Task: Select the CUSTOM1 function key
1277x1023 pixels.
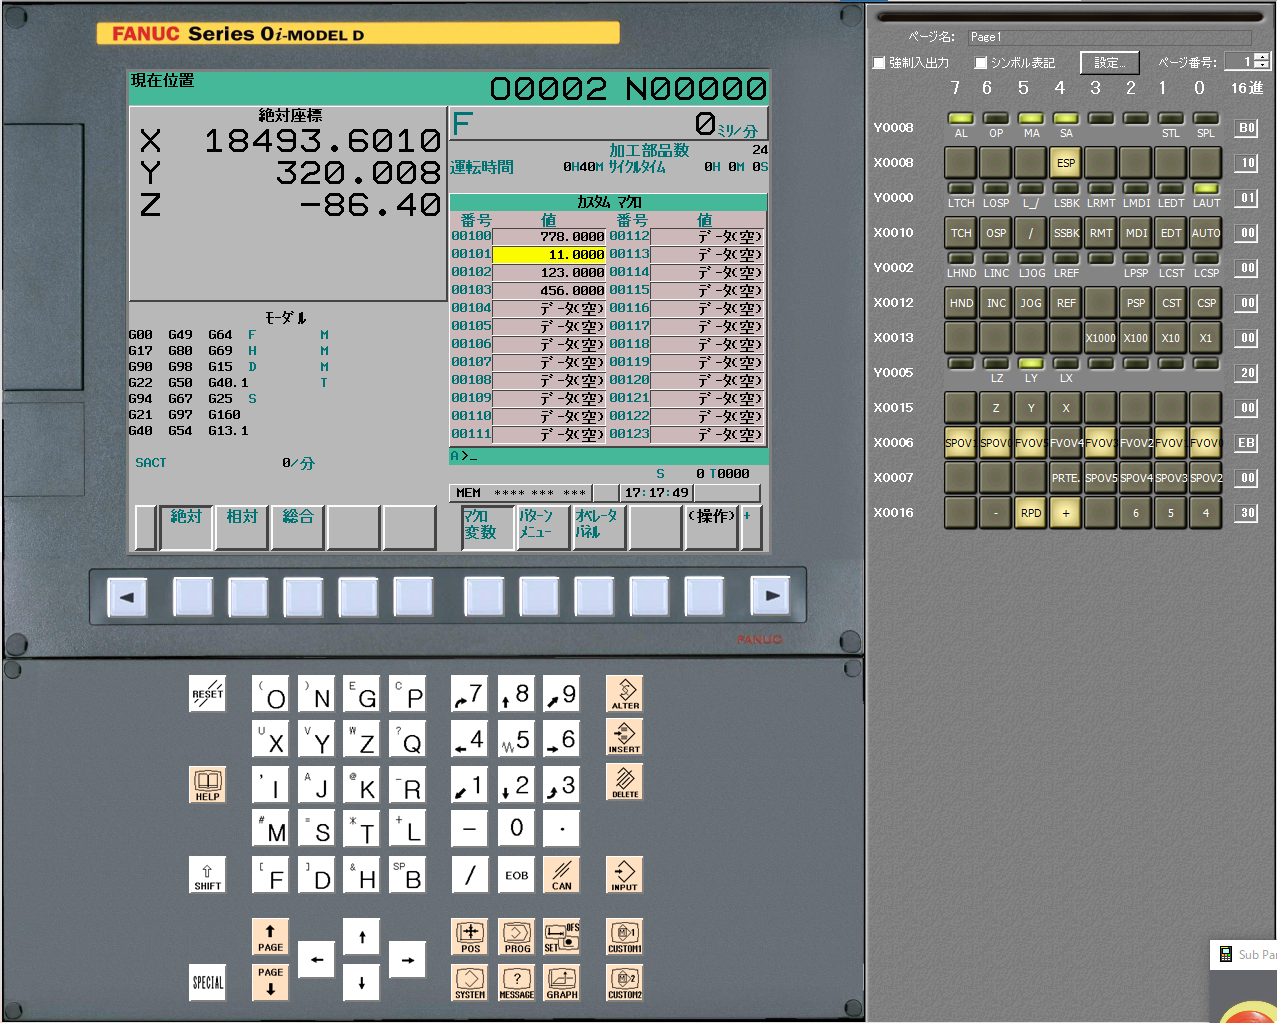Action: click(624, 936)
